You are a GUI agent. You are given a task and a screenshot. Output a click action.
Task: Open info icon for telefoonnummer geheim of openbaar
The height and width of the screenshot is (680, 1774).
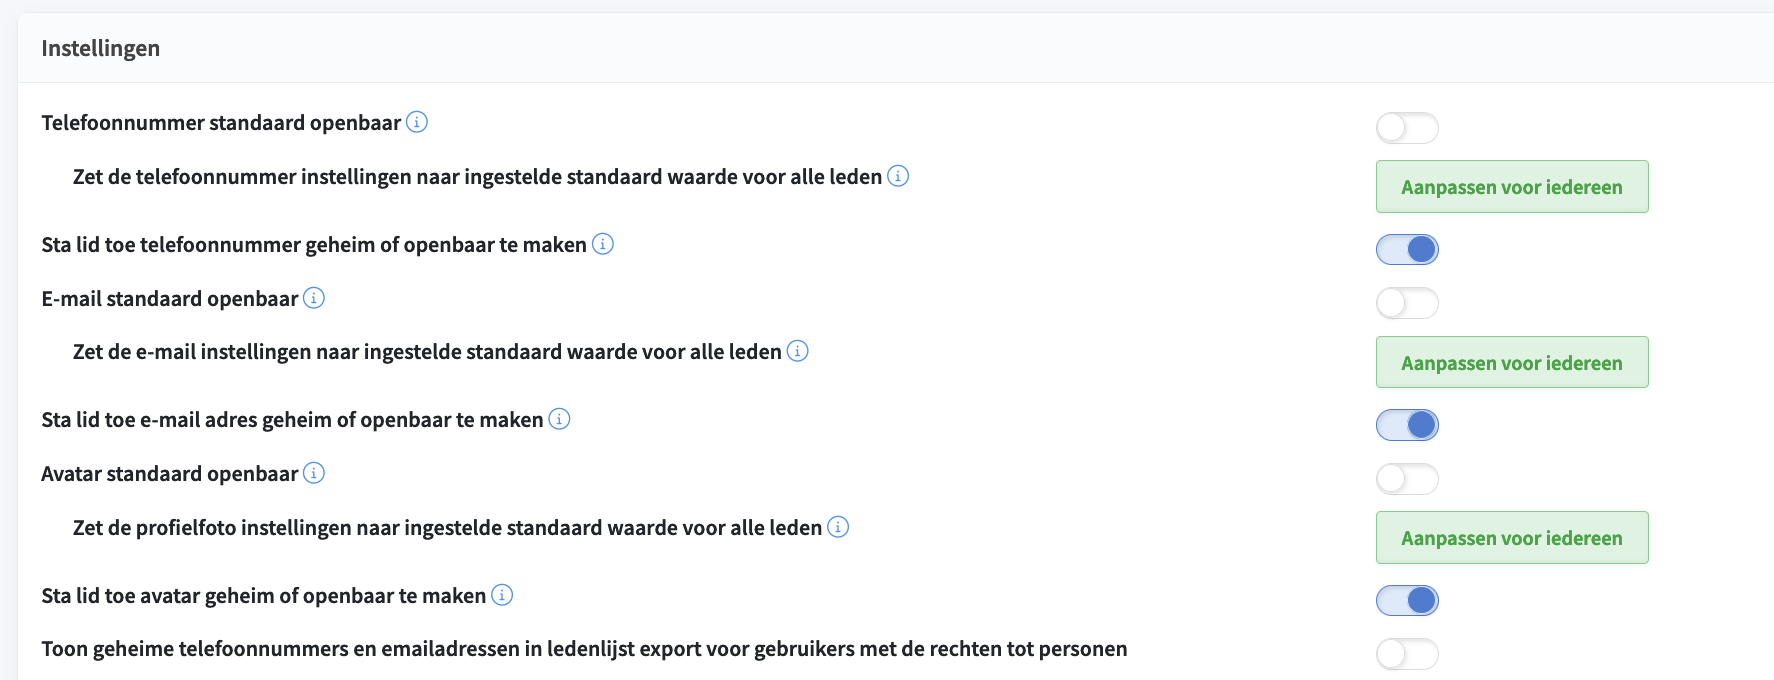pyautogui.click(x=603, y=244)
